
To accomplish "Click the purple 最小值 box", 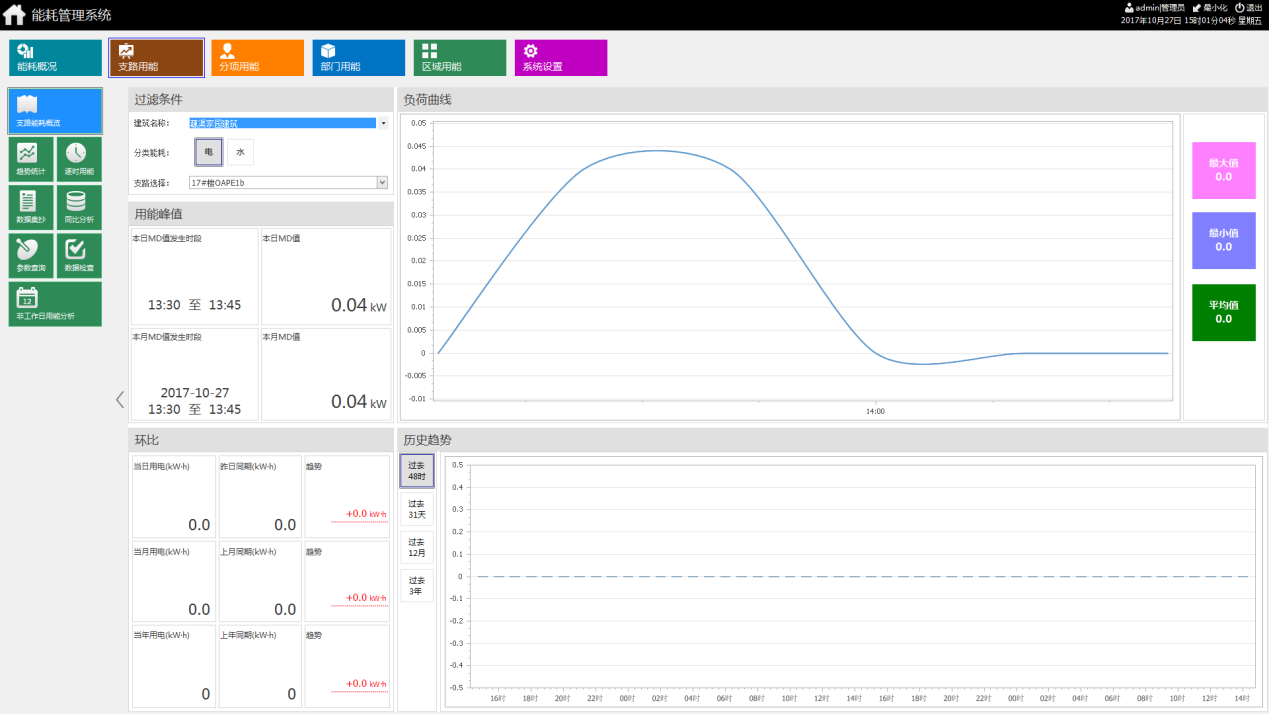I will pos(1223,240).
